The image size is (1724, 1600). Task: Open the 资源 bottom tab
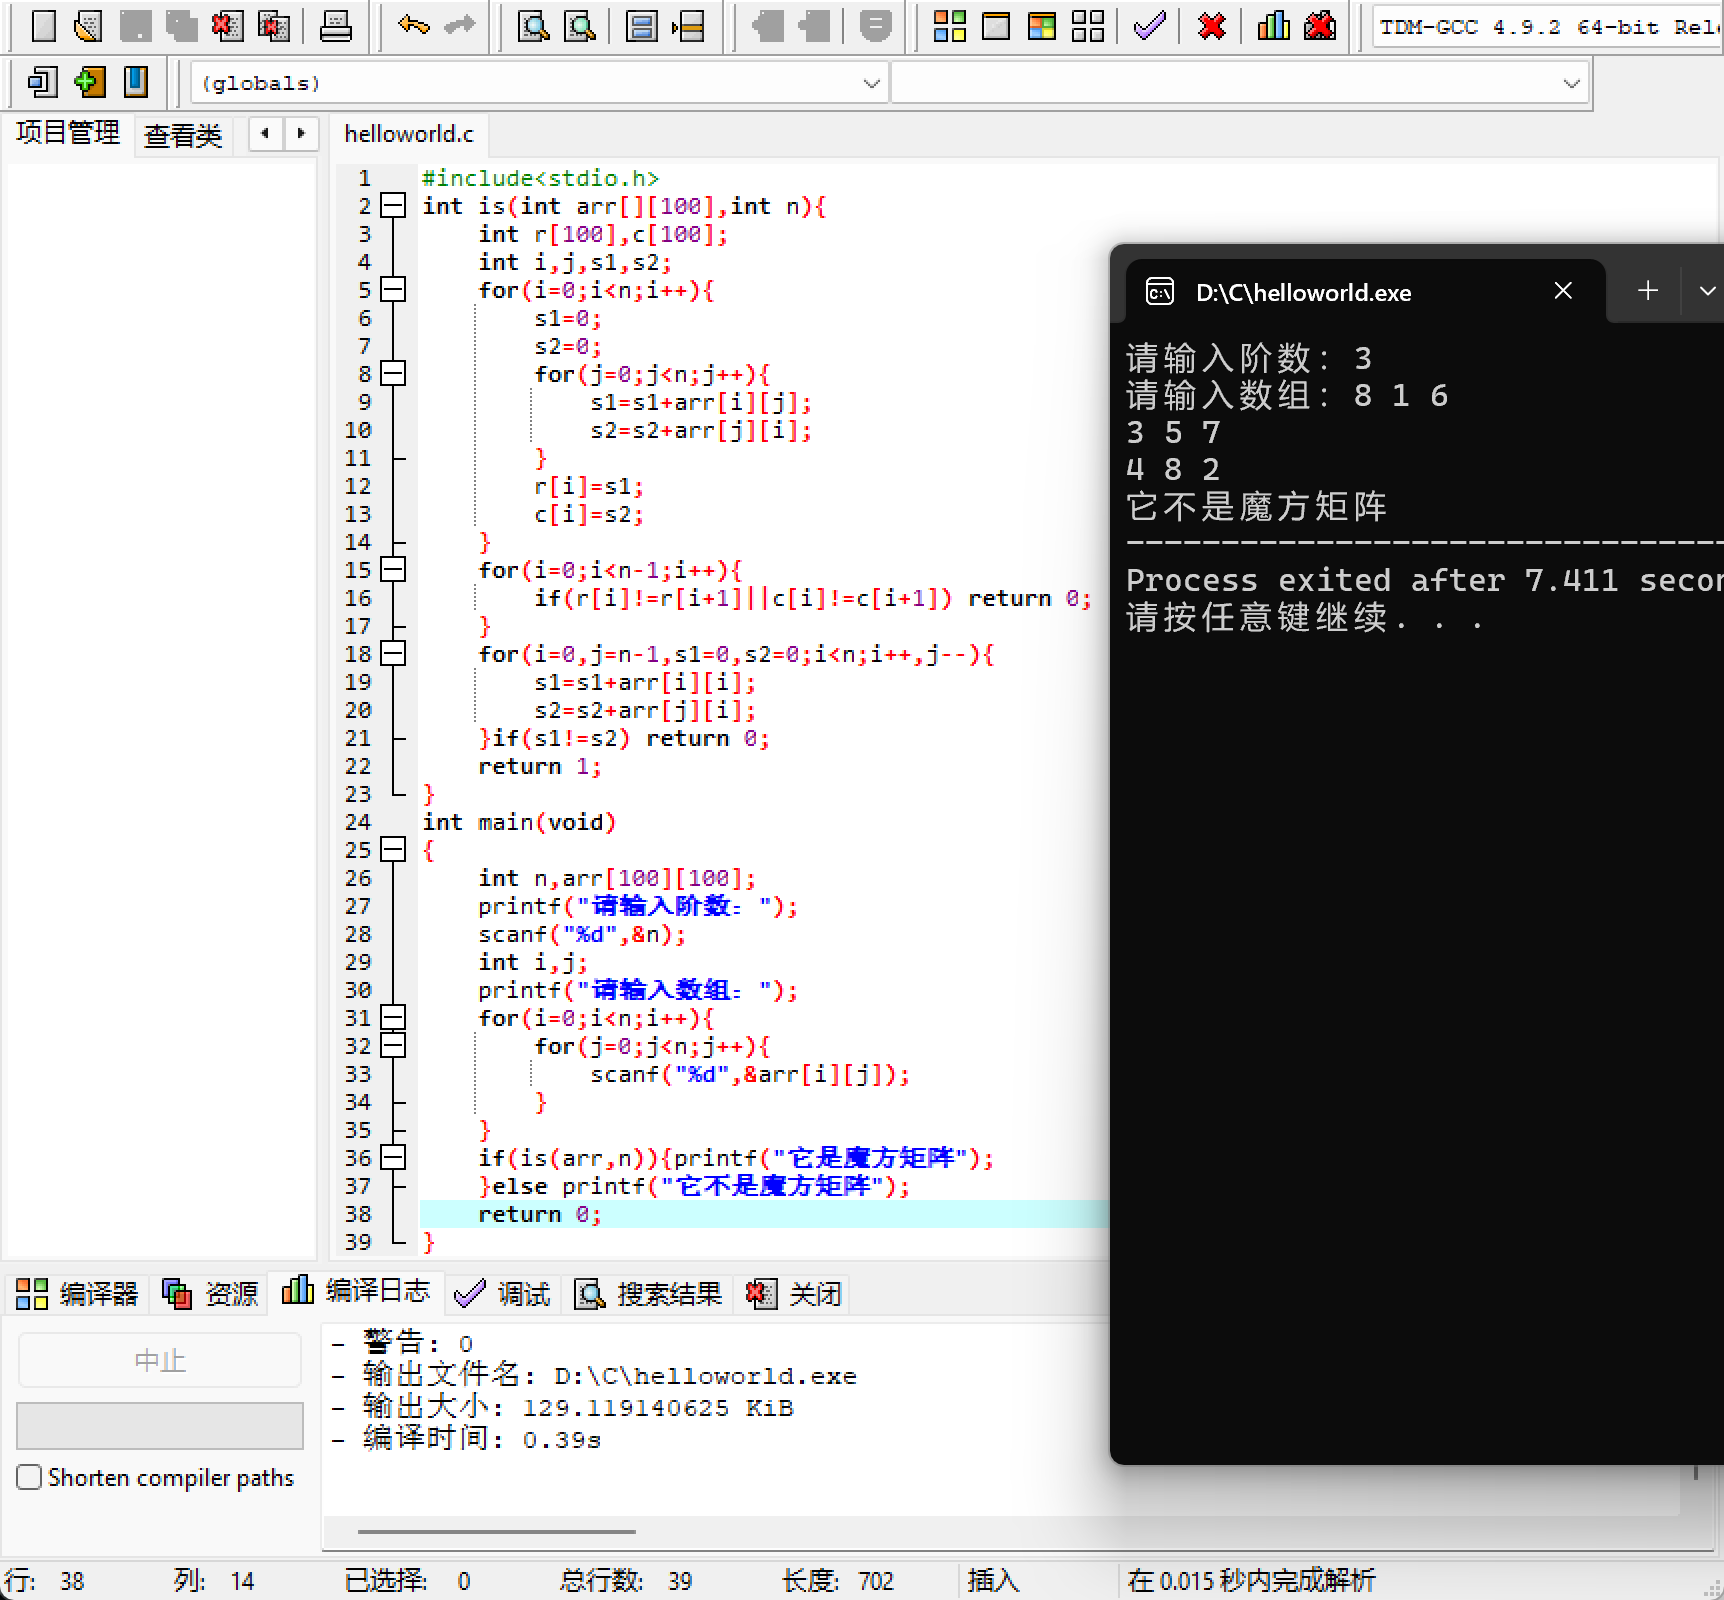pos(210,1294)
